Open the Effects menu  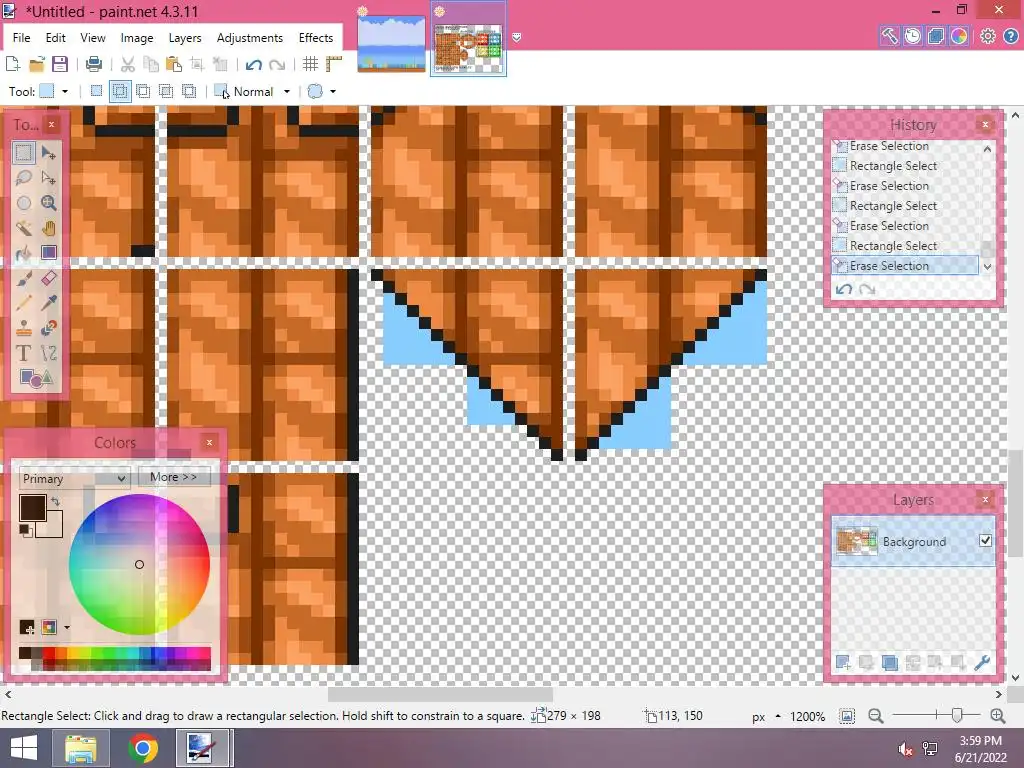(x=316, y=38)
